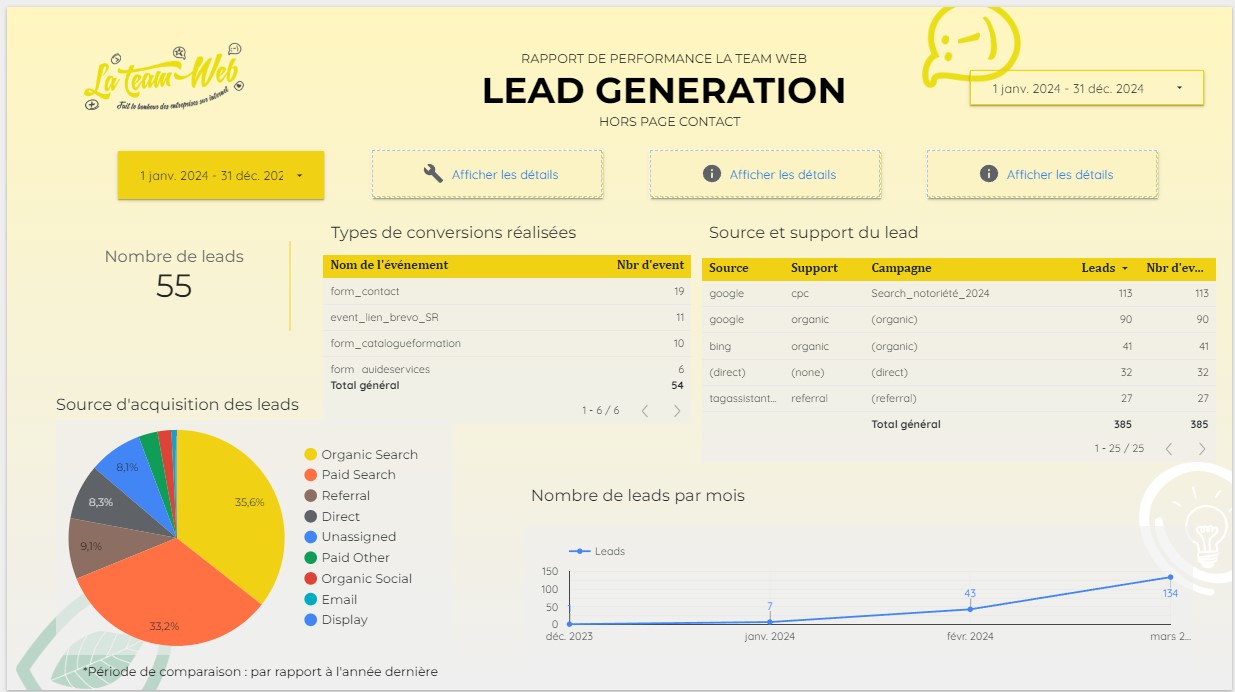Select event_lien_brevo_SR row
This screenshot has height=692, width=1235.
tap(507, 318)
